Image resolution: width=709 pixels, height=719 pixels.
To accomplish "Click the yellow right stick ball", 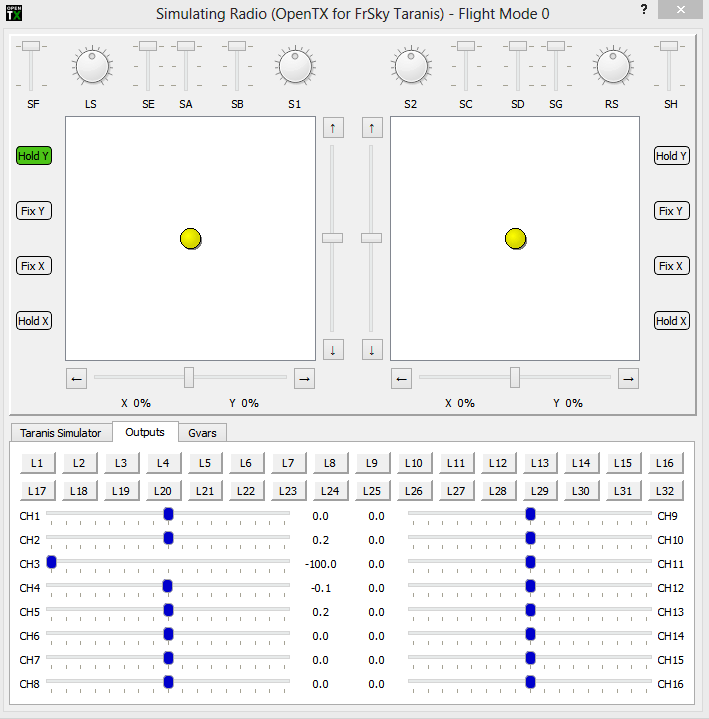I will [x=515, y=238].
